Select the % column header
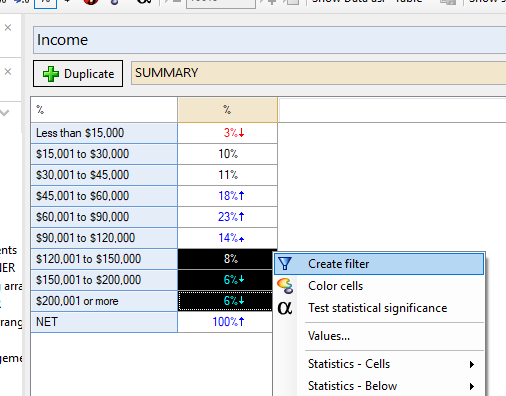 point(227,110)
